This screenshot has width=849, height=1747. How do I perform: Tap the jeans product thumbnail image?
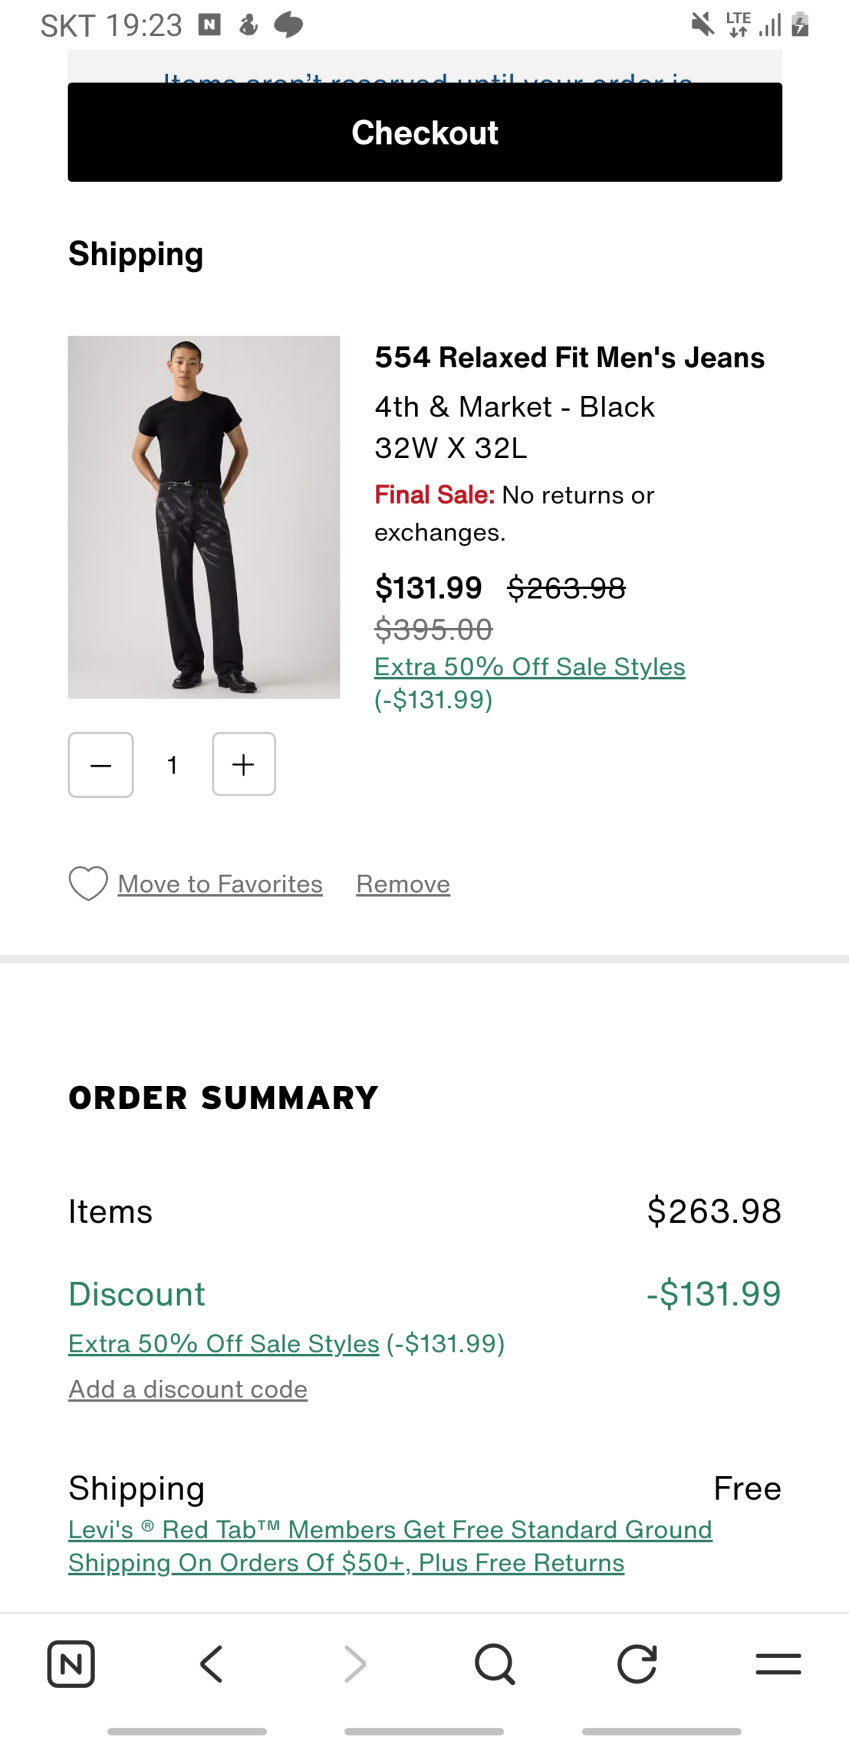point(204,517)
